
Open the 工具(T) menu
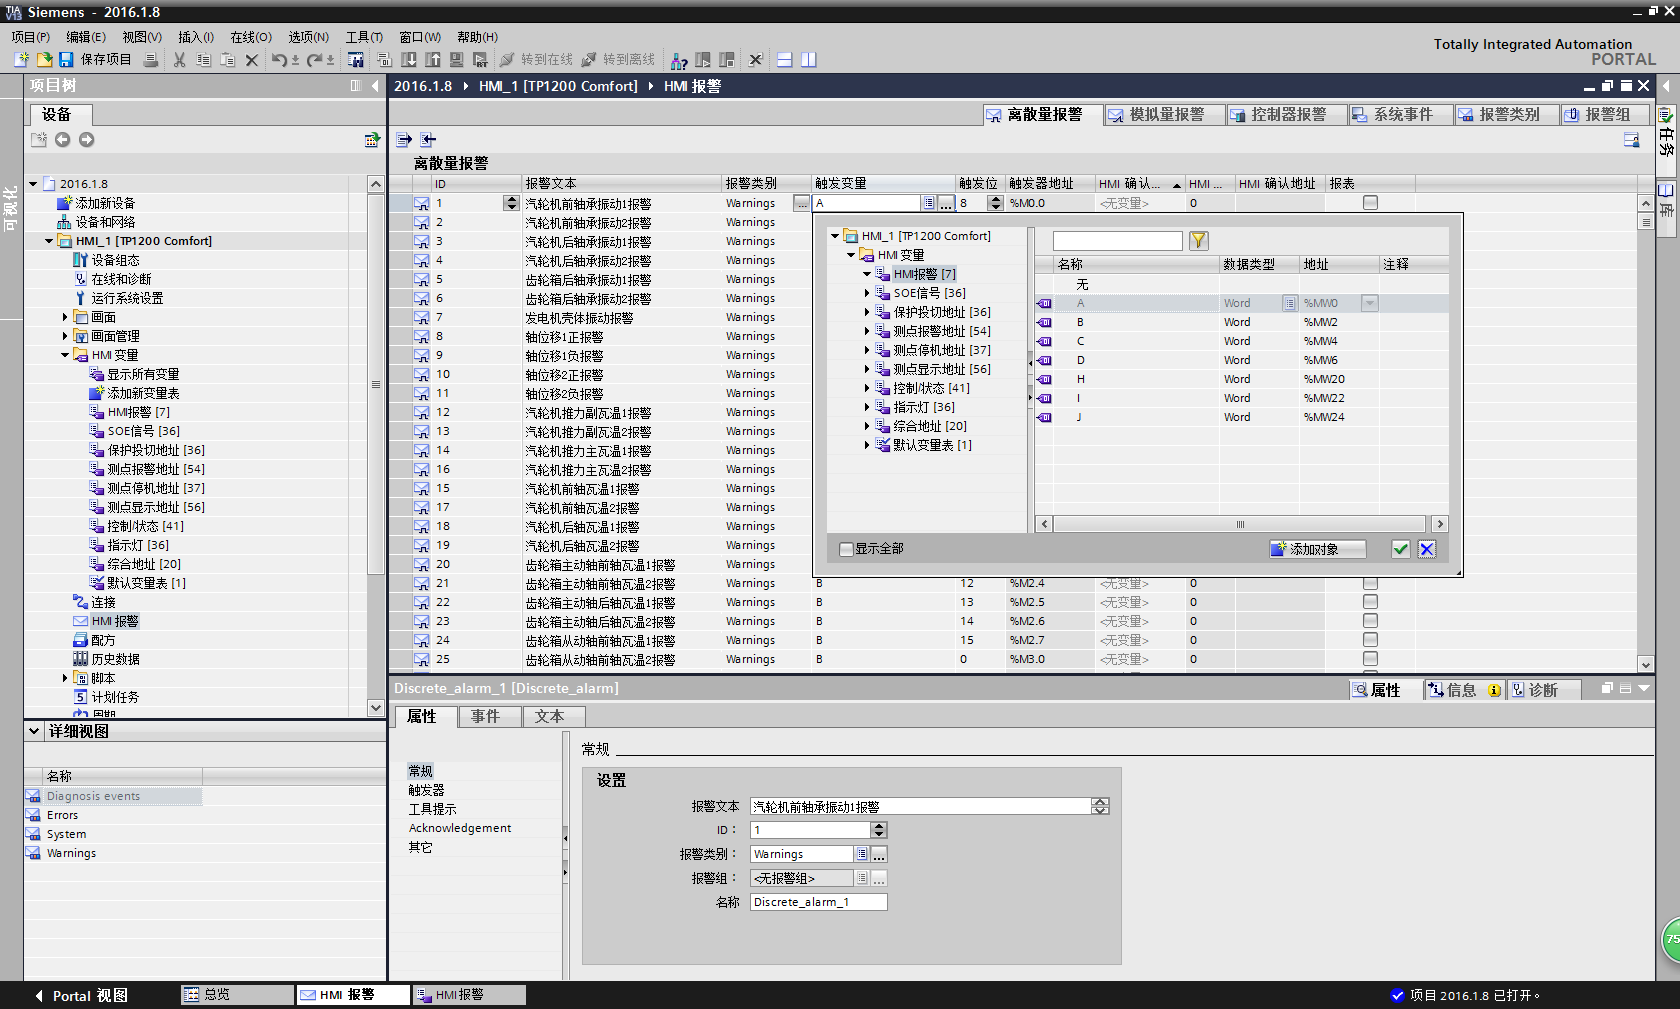pos(364,37)
